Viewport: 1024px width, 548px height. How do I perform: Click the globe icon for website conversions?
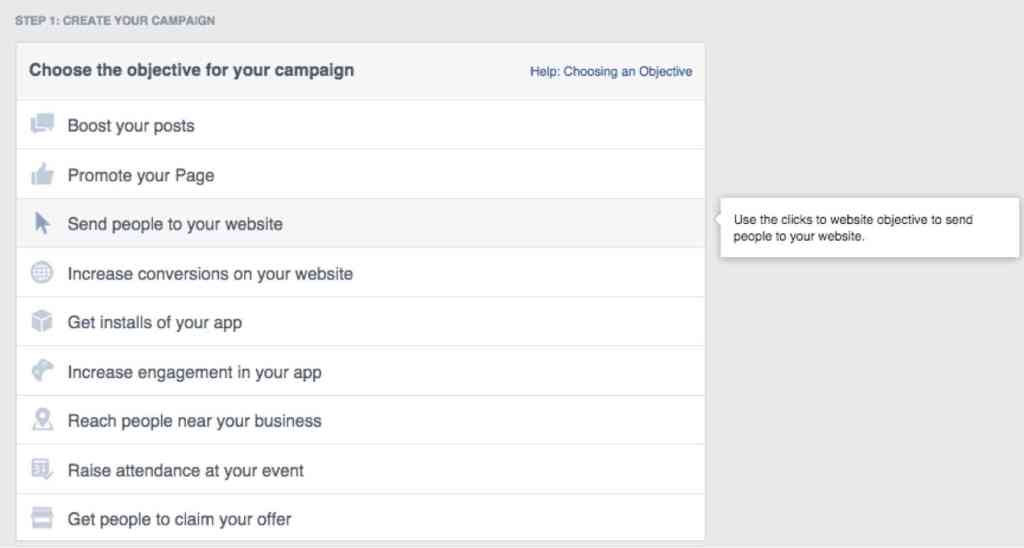click(42, 273)
